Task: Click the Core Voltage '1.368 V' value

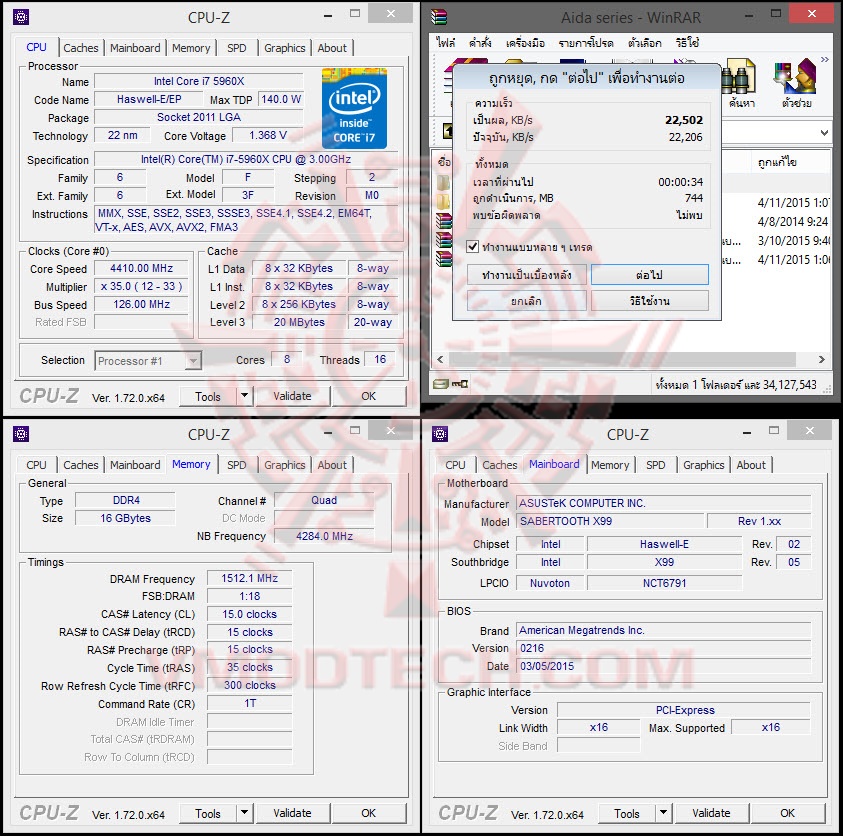Action: coord(268,135)
